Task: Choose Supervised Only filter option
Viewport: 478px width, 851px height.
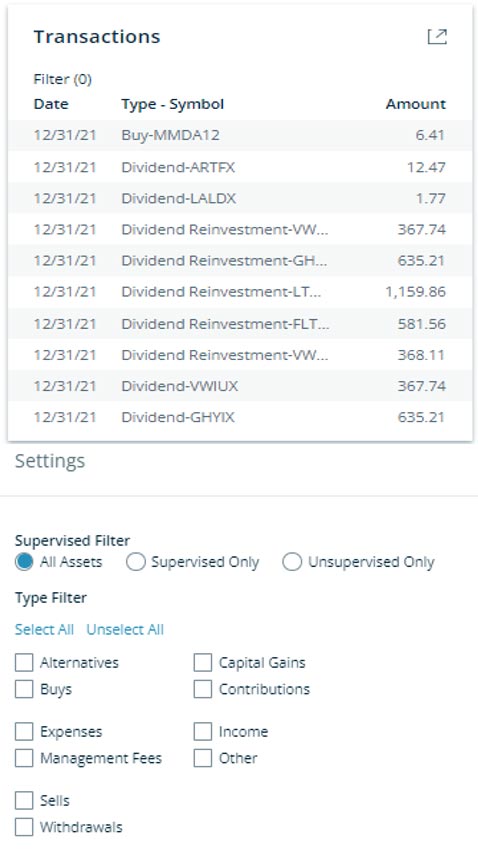Action: [x=135, y=562]
